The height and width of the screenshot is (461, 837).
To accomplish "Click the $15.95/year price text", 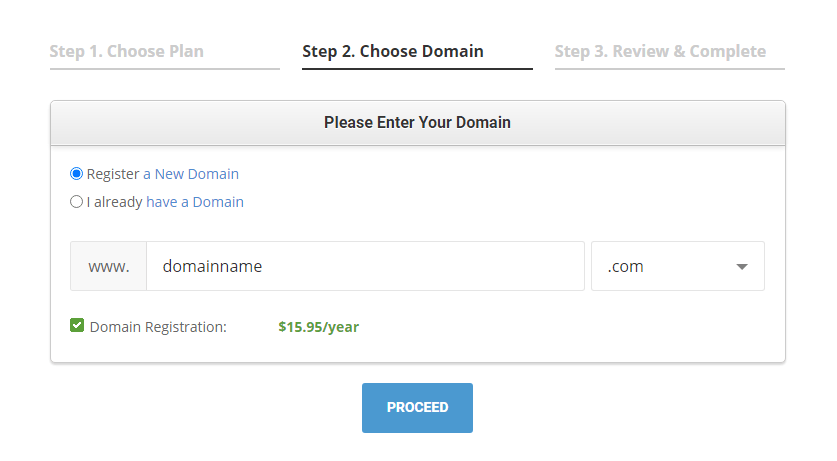I will [x=318, y=326].
